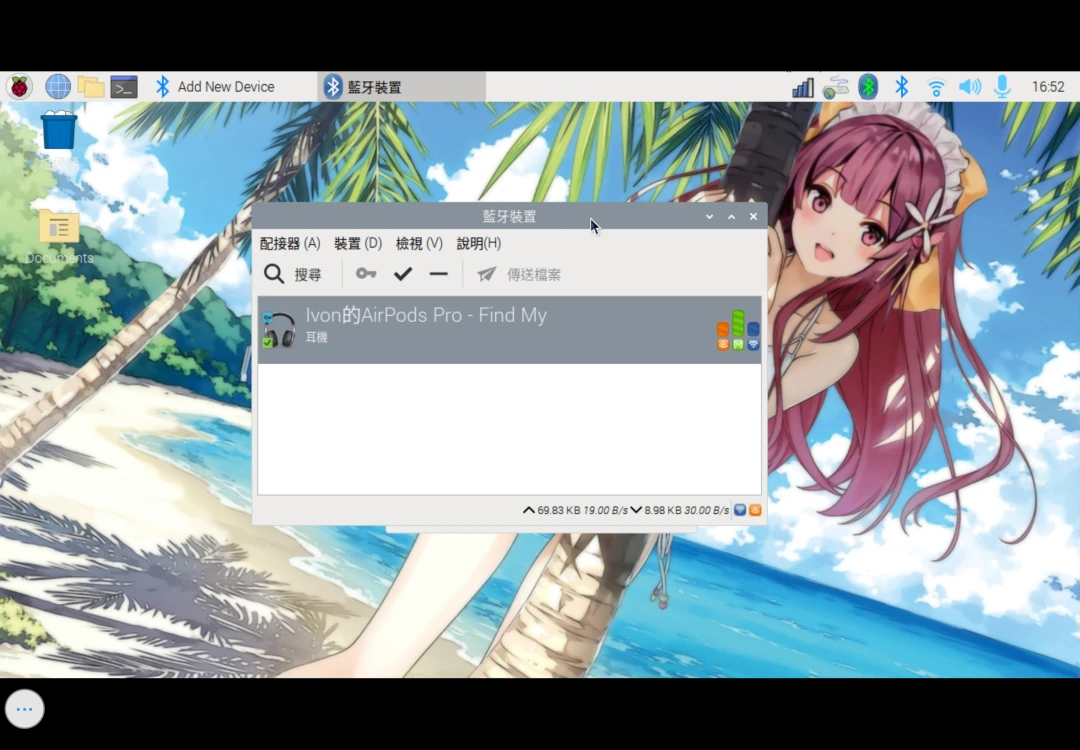This screenshot has width=1080, height=750.
Task: Open the 配接器 (A) menu
Action: (290, 243)
